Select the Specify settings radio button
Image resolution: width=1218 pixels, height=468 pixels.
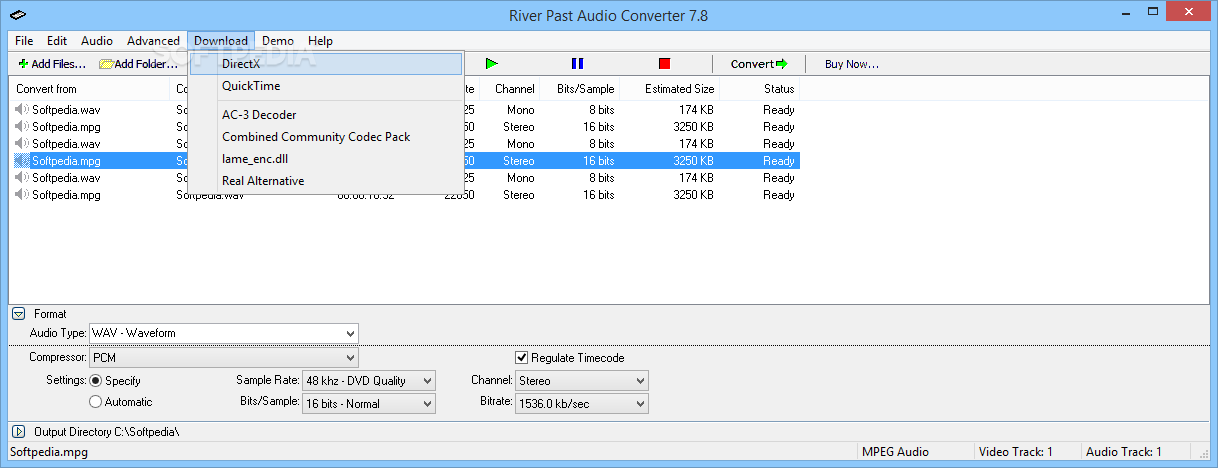point(96,381)
